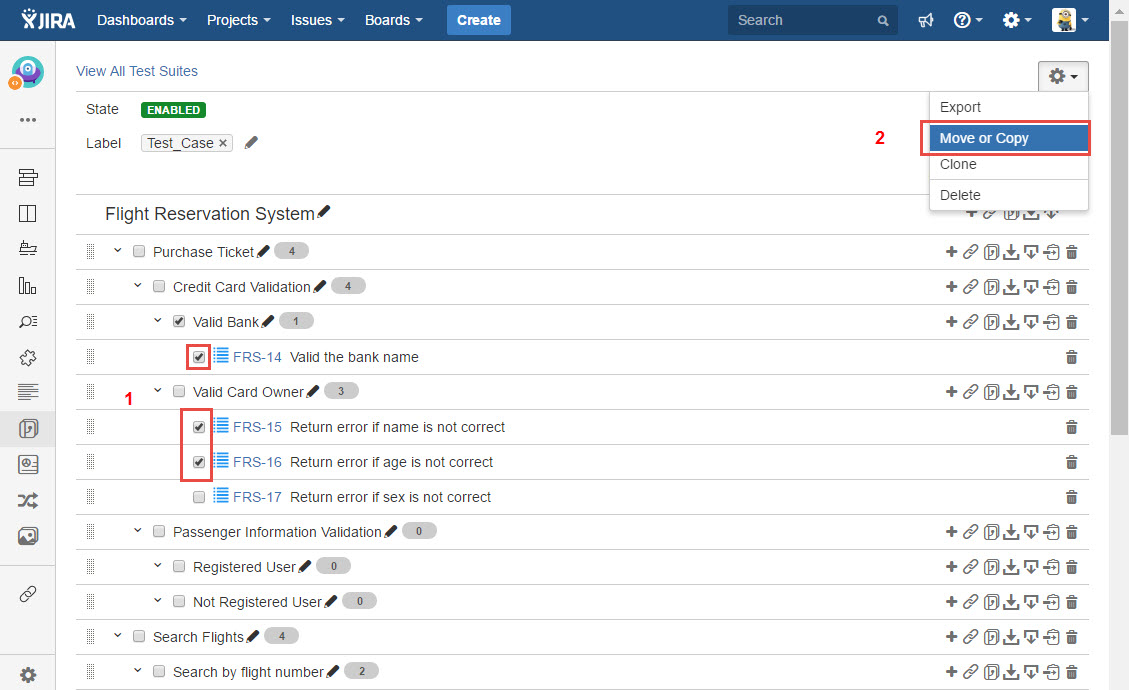Open the sidebar three-dots more menu
The height and width of the screenshot is (690, 1129).
28,120
